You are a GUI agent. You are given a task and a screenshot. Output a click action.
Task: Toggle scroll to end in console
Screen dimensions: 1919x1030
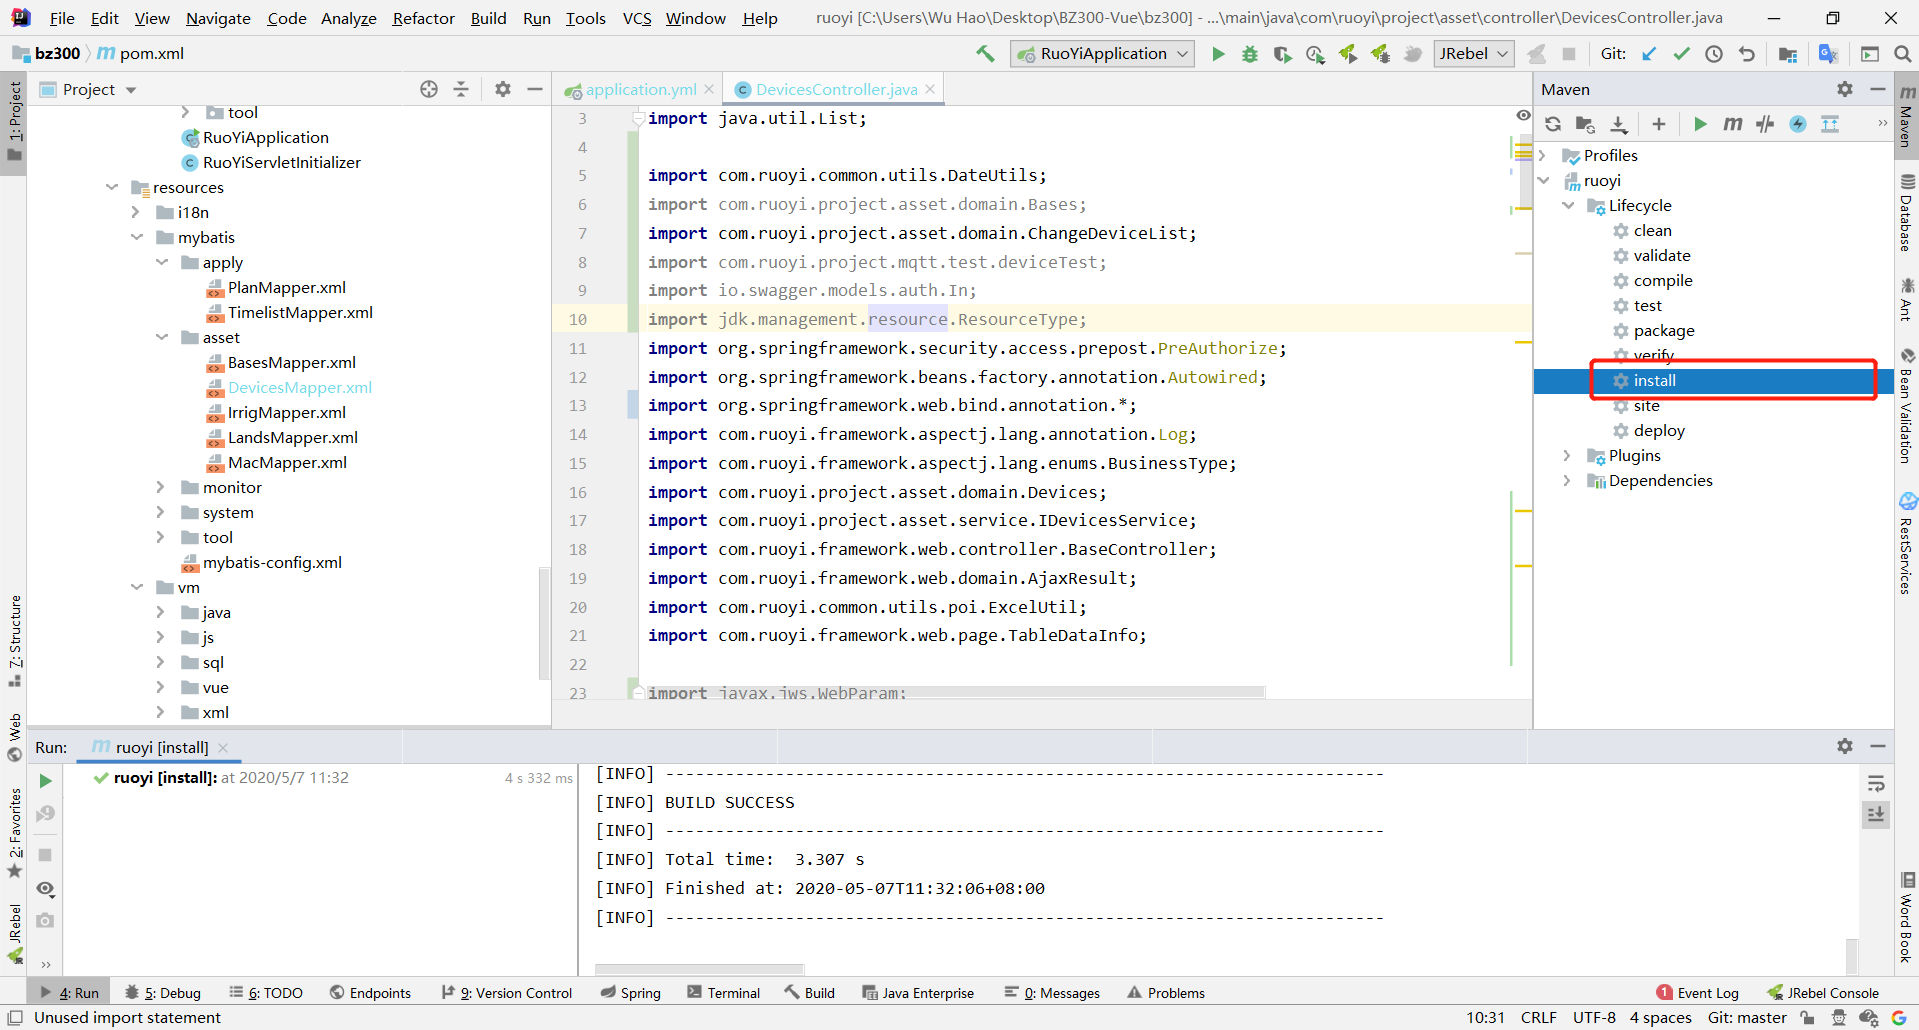[x=1876, y=815]
